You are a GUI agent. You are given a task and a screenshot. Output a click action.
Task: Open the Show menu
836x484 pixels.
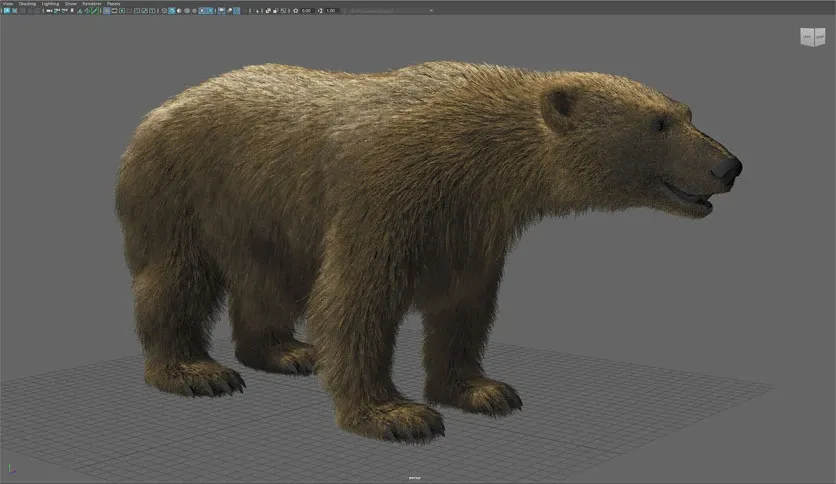click(71, 4)
